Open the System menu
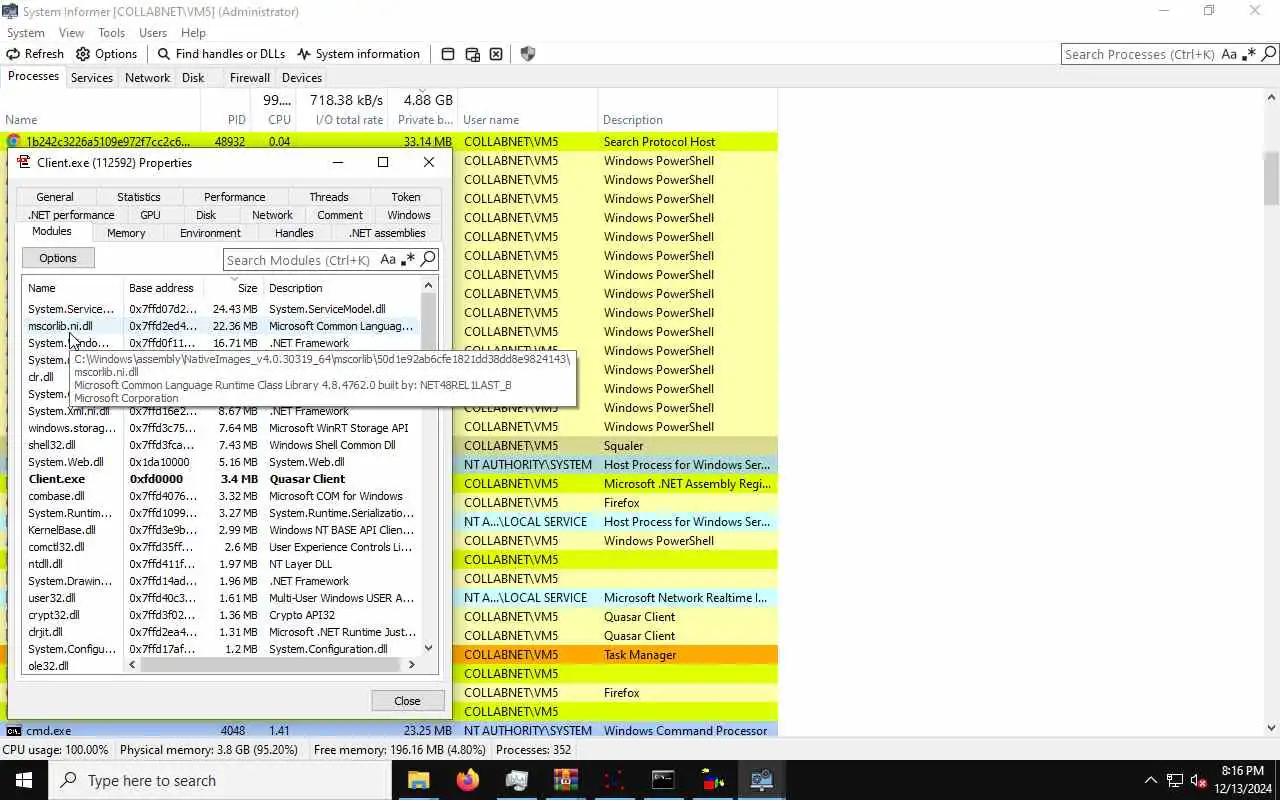The width and height of the screenshot is (1280, 800). (26, 33)
